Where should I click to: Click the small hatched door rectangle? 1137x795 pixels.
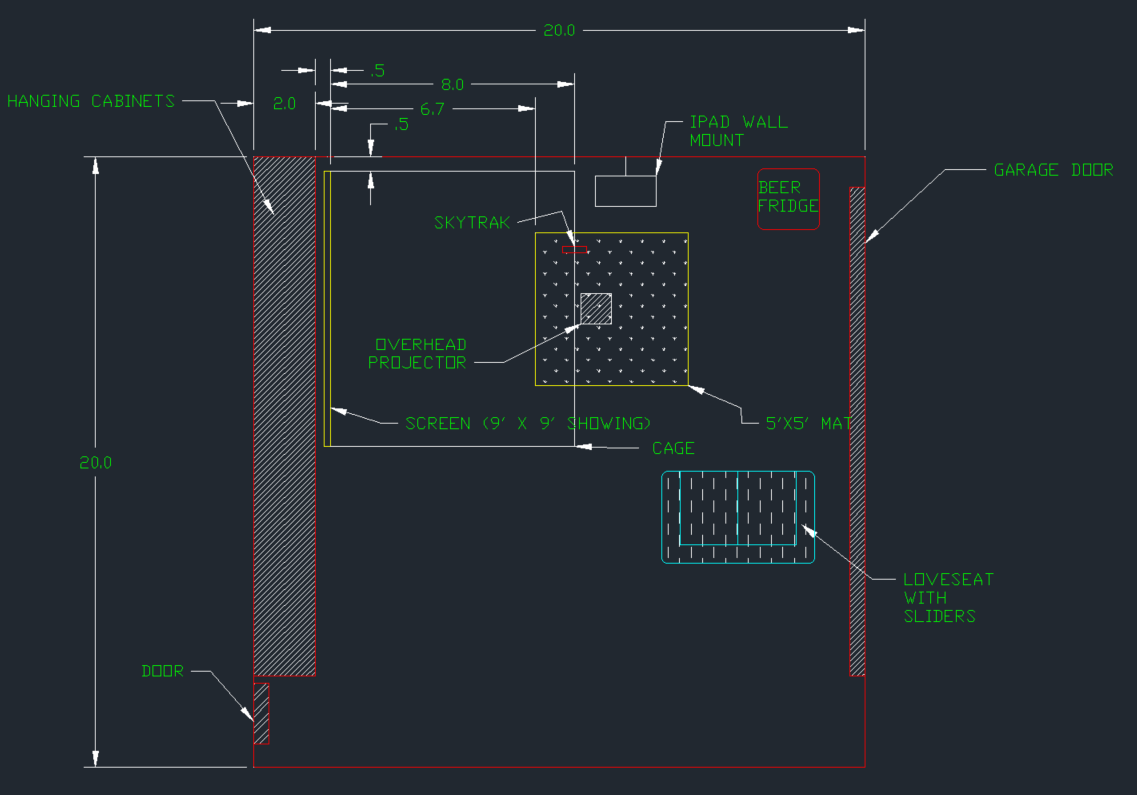click(x=261, y=714)
